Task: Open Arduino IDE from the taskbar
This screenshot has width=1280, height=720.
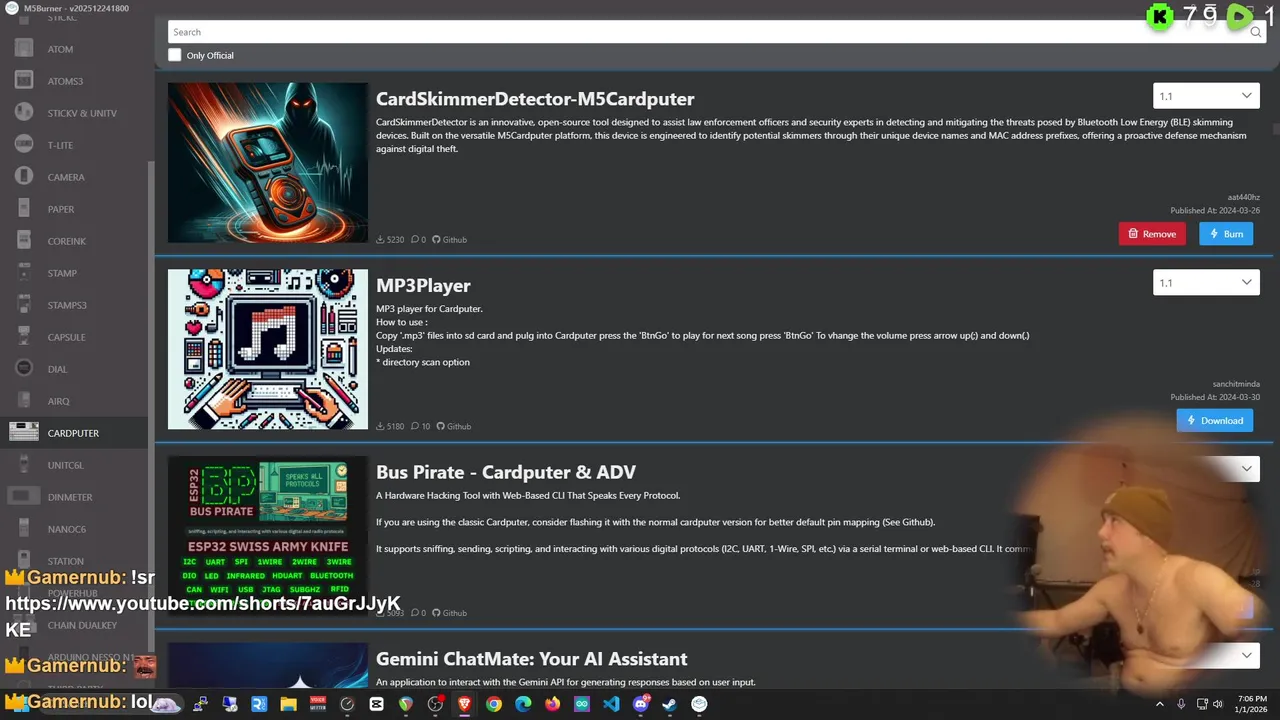Action: tap(582, 704)
